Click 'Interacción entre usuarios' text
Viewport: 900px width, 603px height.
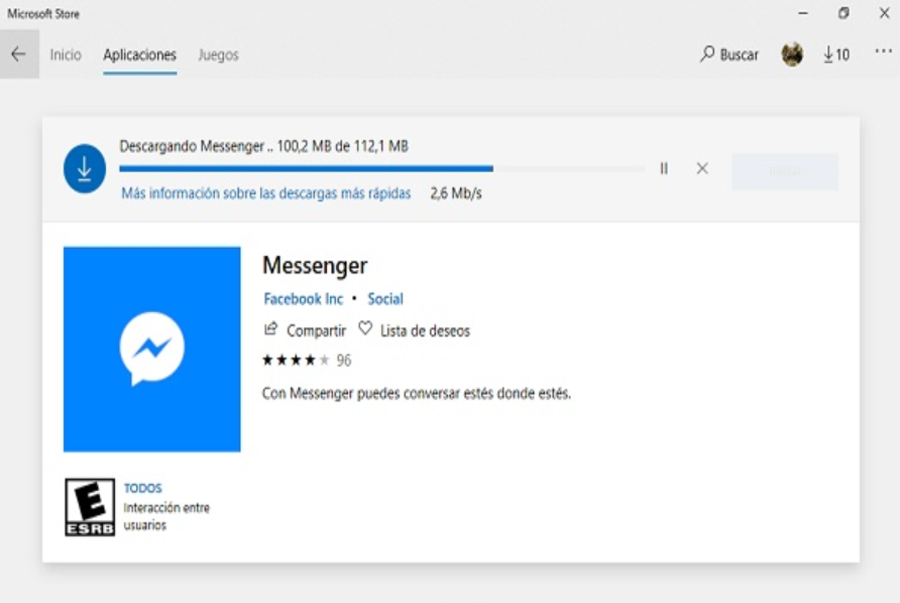(166, 516)
